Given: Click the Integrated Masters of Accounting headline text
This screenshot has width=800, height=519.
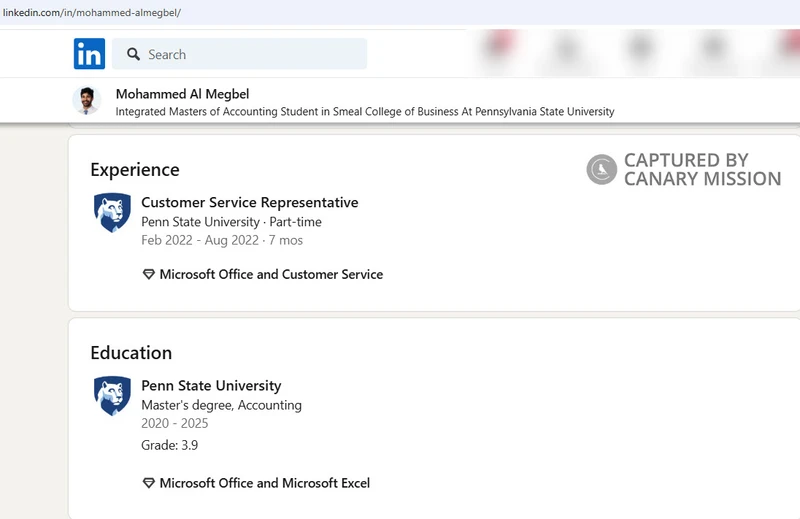Looking at the screenshot, I should click(365, 112).
